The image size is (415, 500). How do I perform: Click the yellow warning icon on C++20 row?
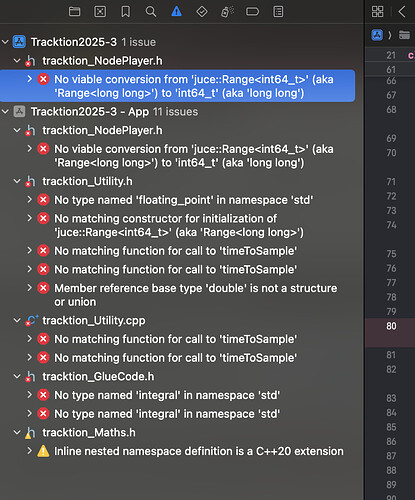pos(43,451)
